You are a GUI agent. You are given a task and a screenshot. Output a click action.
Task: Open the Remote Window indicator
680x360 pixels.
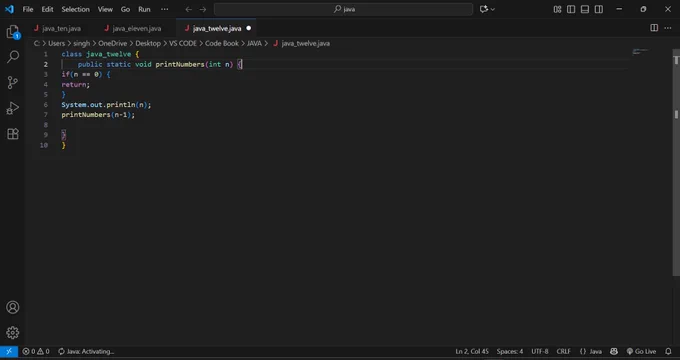[x=9, y=351]
